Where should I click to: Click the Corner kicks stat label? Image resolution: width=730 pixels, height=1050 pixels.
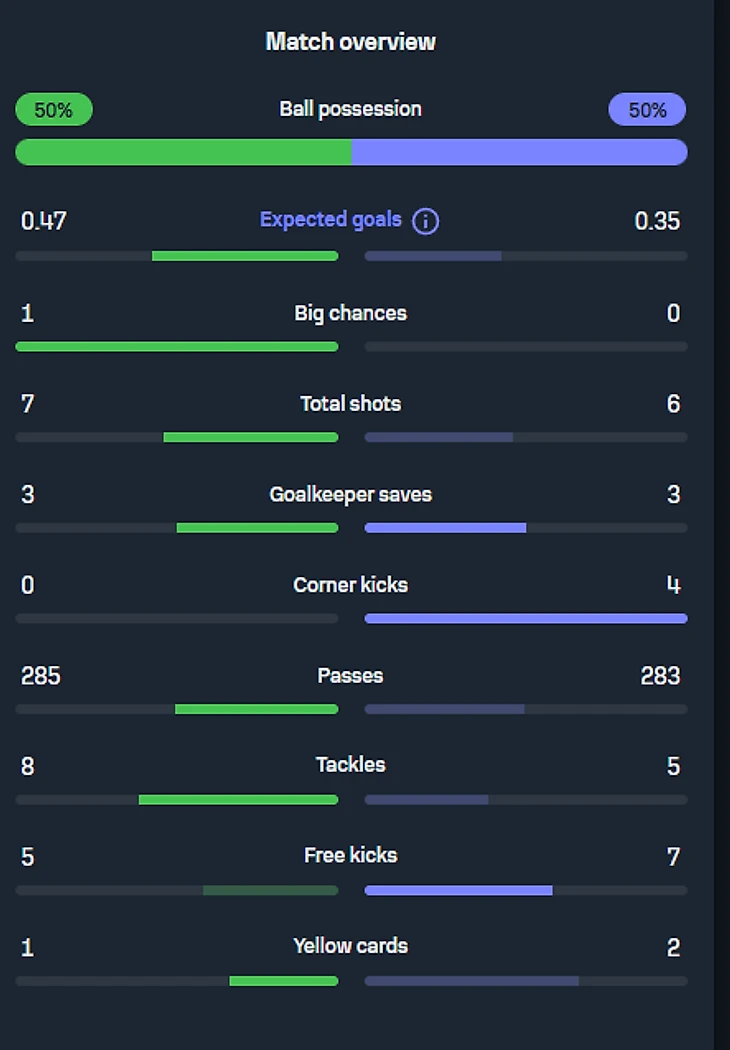(x=350, y=585)
